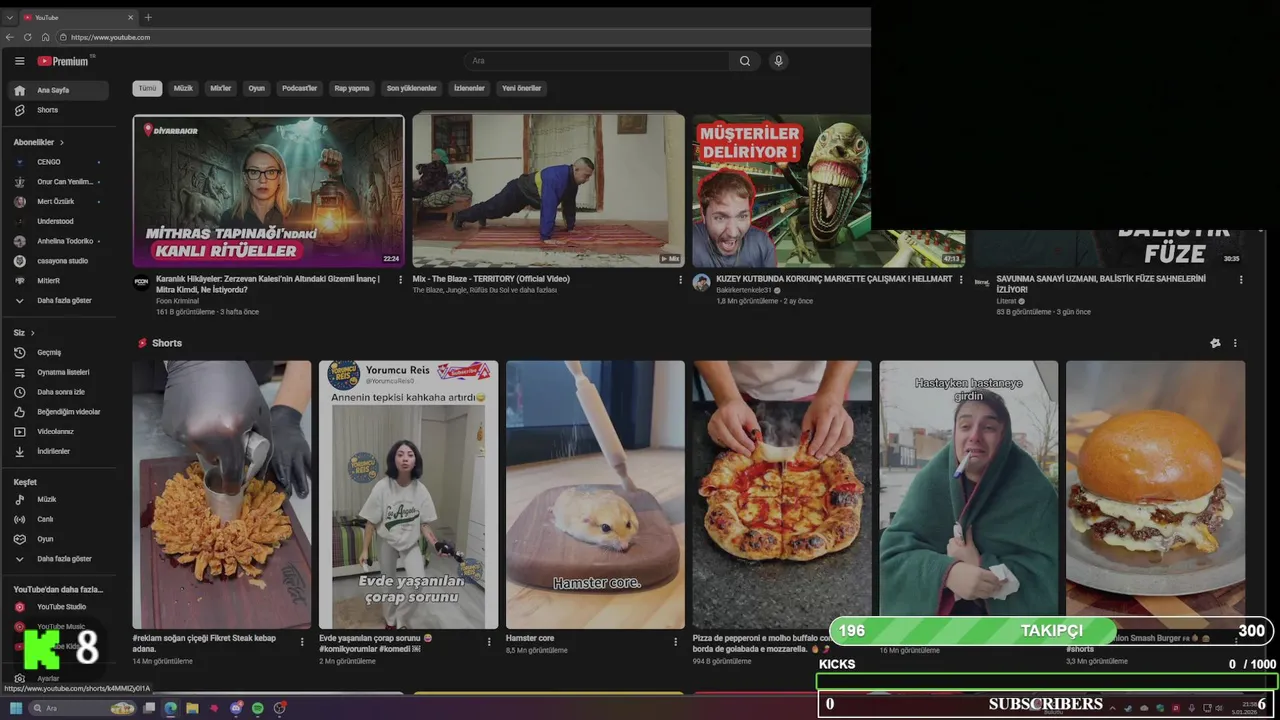Go back with the browser back arrow
This screenshot has height=720, width=1280.
click(10, 37)
